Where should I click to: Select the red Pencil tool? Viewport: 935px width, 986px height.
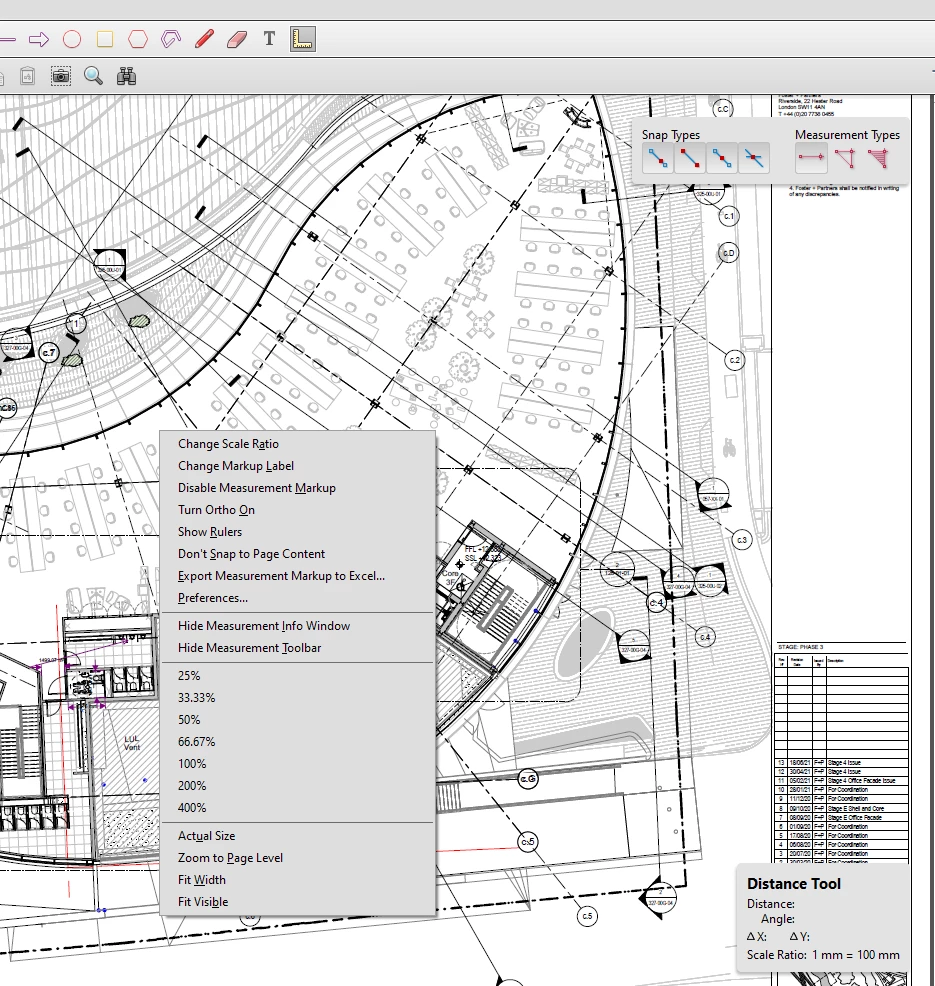tap(204, 39)
